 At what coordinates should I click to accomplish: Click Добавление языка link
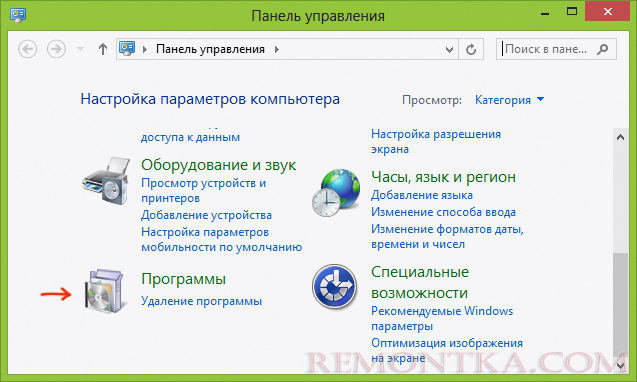(x=422, y=195)
